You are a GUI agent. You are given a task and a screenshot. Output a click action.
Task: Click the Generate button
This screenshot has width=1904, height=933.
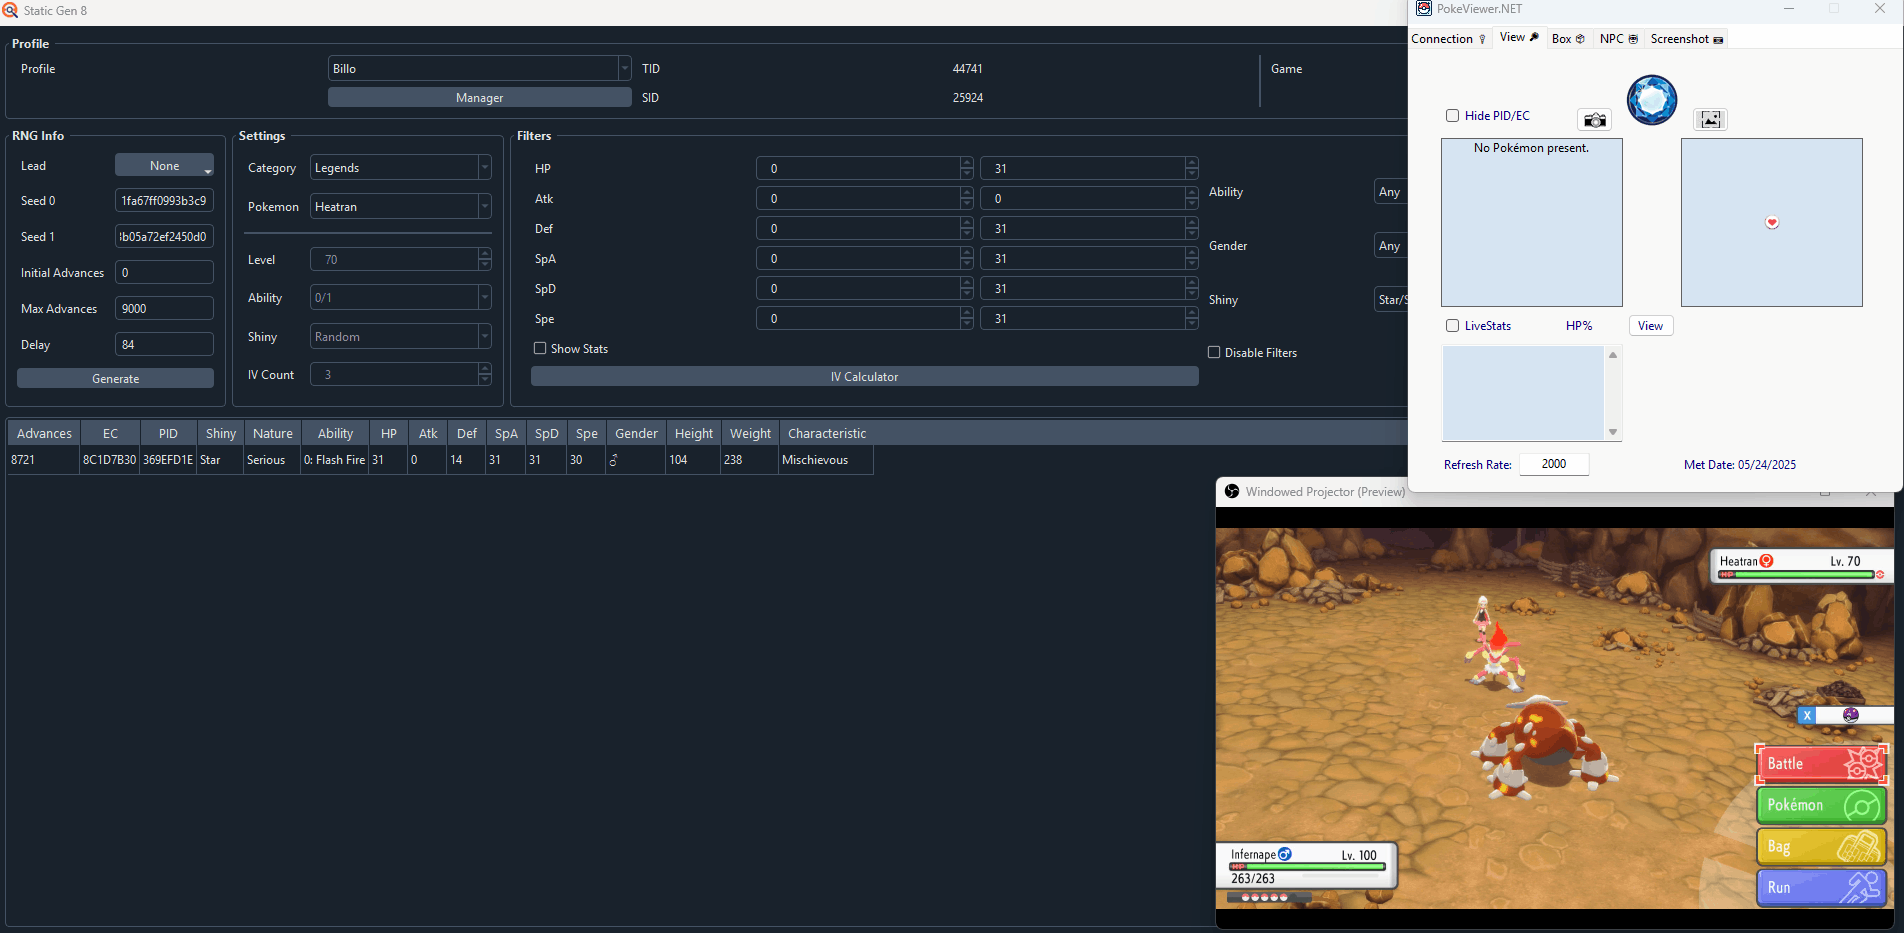tap(116, 379)
